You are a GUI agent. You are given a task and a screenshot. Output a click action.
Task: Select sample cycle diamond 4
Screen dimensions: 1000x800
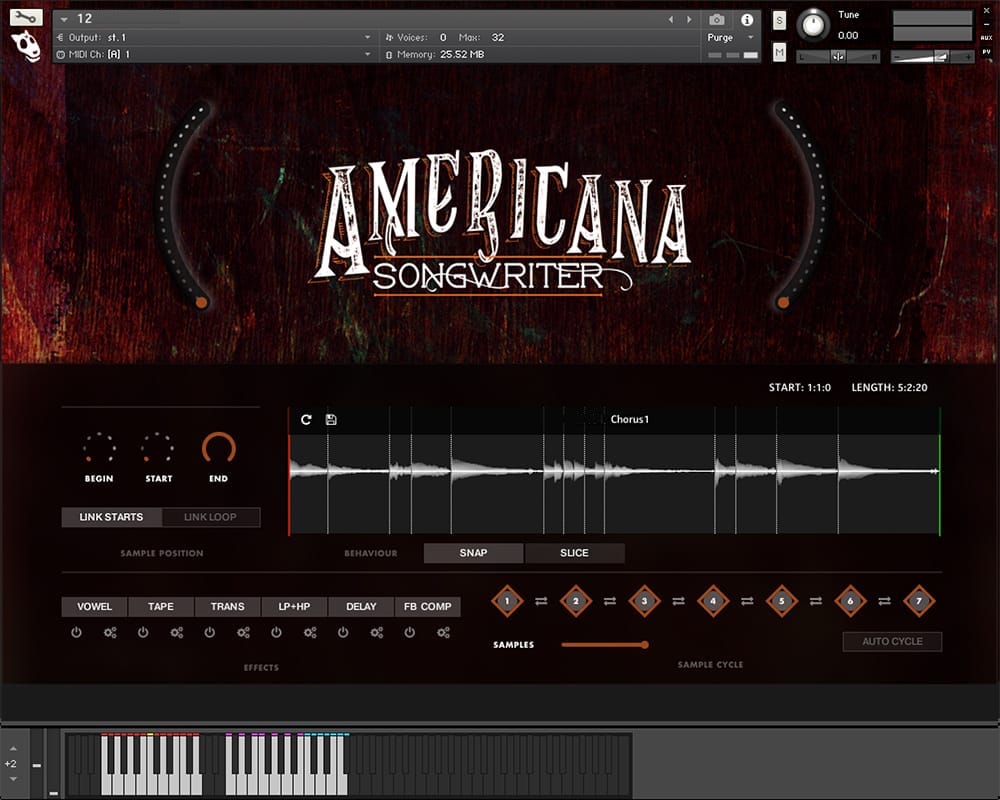coord(713,601)
